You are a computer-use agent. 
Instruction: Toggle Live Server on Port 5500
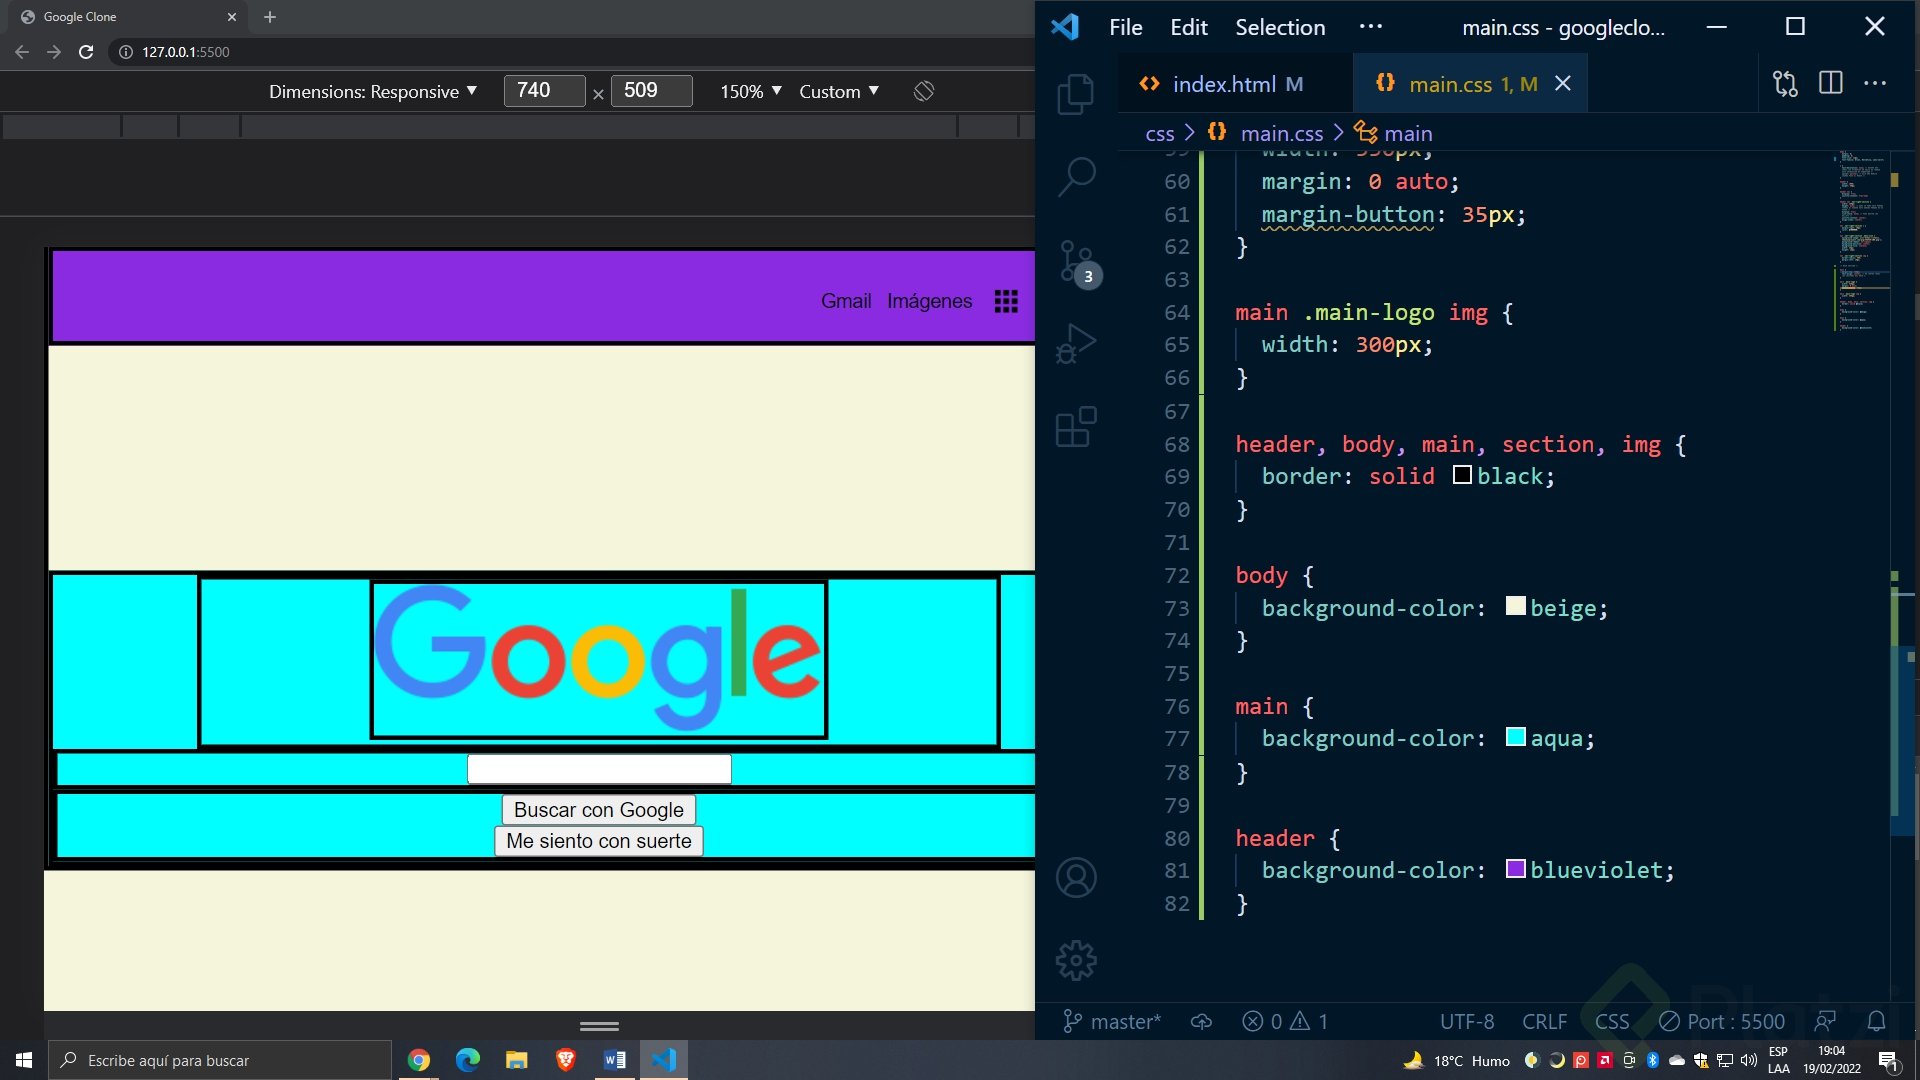pyautogui.click(x=1722, y=1021)
